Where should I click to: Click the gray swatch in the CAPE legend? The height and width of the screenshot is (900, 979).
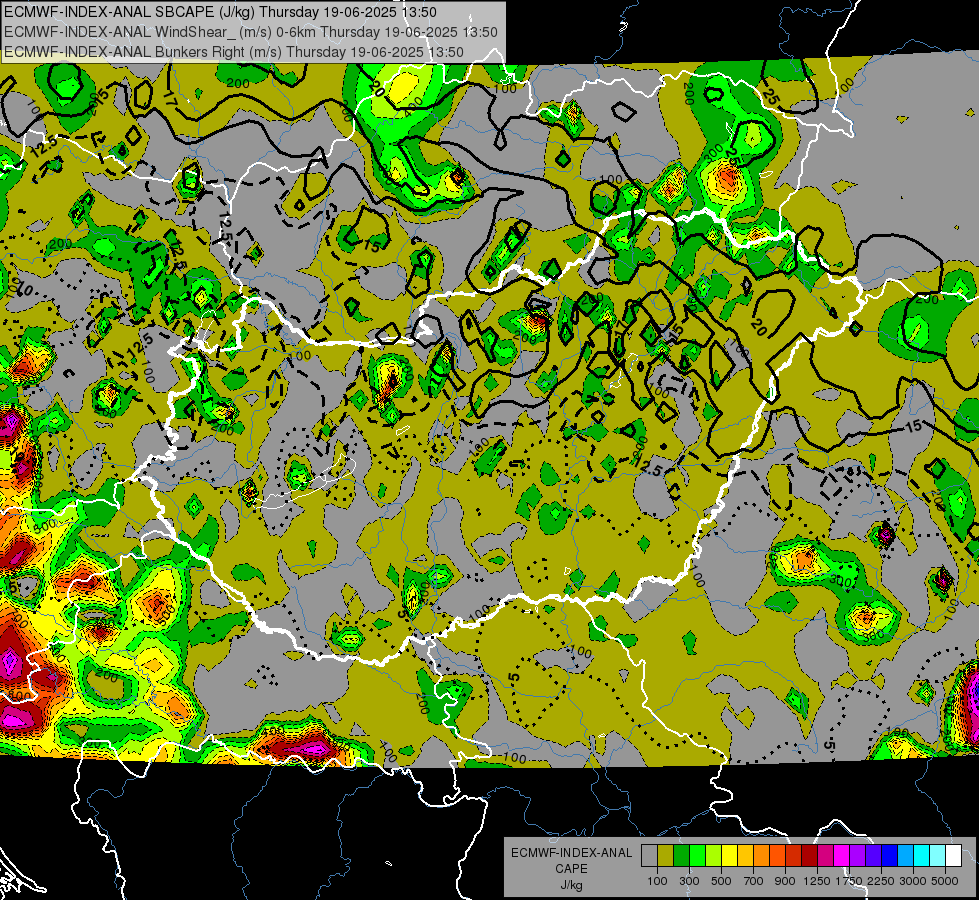point(649,856)
